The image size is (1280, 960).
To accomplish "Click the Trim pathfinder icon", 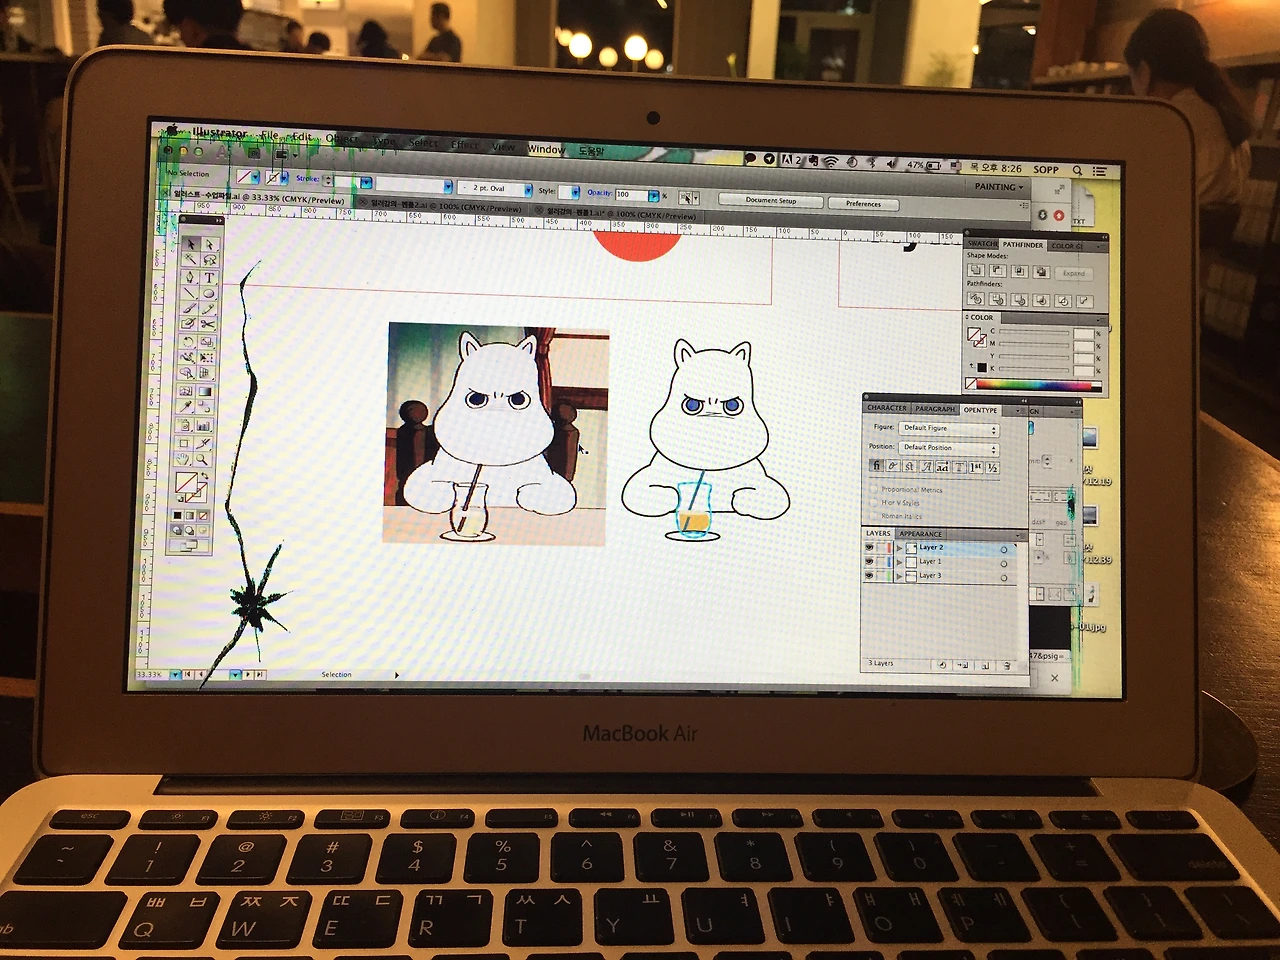I will click(x=997, y=299).
